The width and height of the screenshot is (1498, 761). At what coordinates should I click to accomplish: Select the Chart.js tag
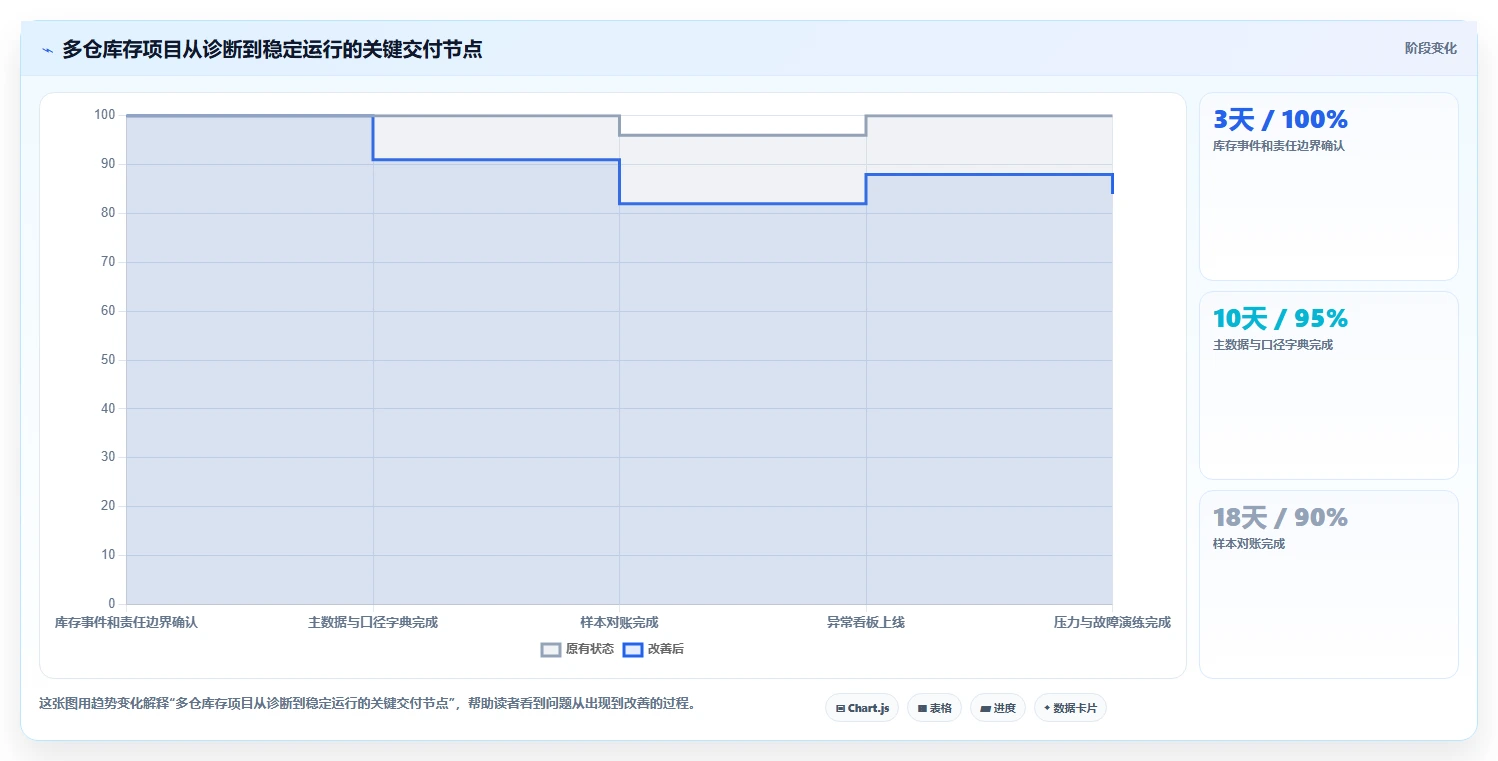(862, 708)
